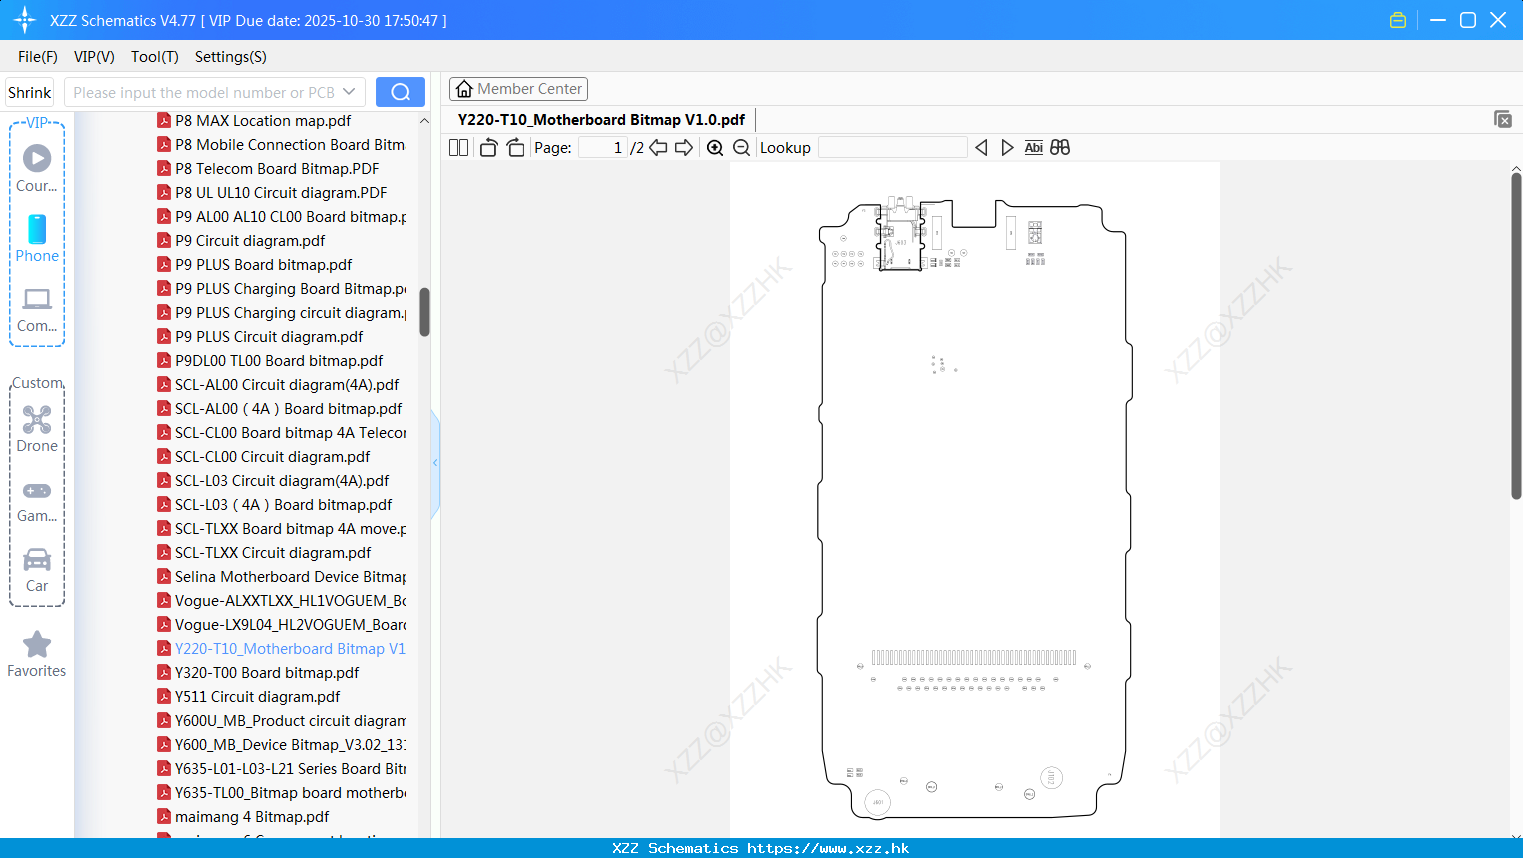Go to next page arrow
This screenshot has width=1523, height=858.
coord(684,147)
